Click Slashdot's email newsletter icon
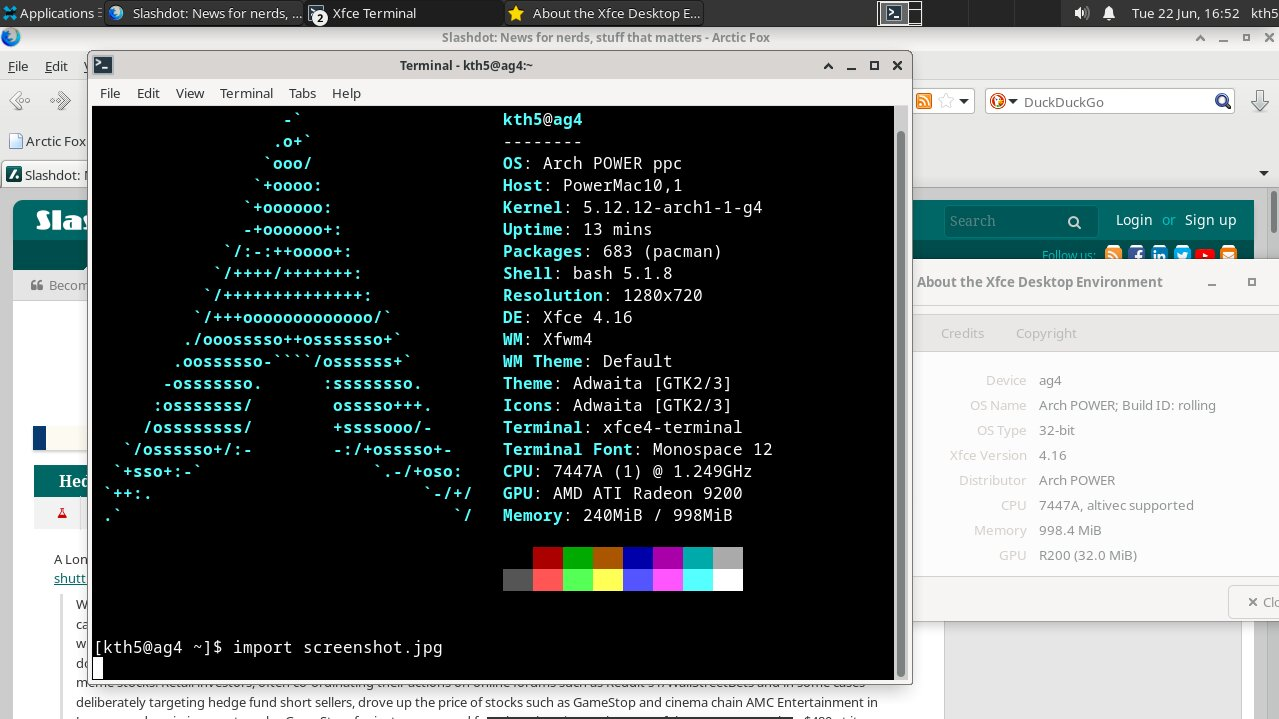Viewport: 1279px width, 719px height. click(x=1228, y=255)
